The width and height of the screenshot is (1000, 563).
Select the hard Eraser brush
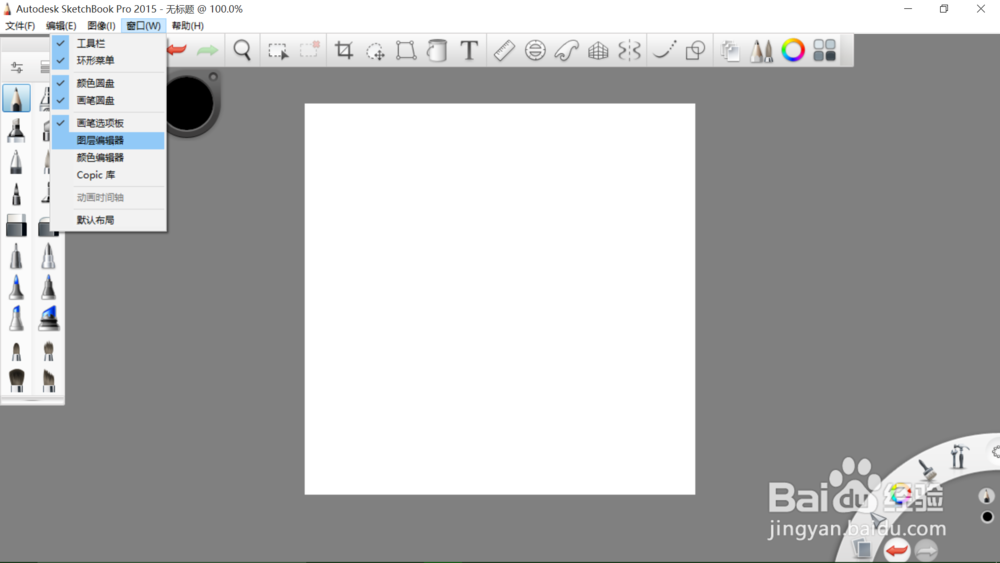point(16,225)
